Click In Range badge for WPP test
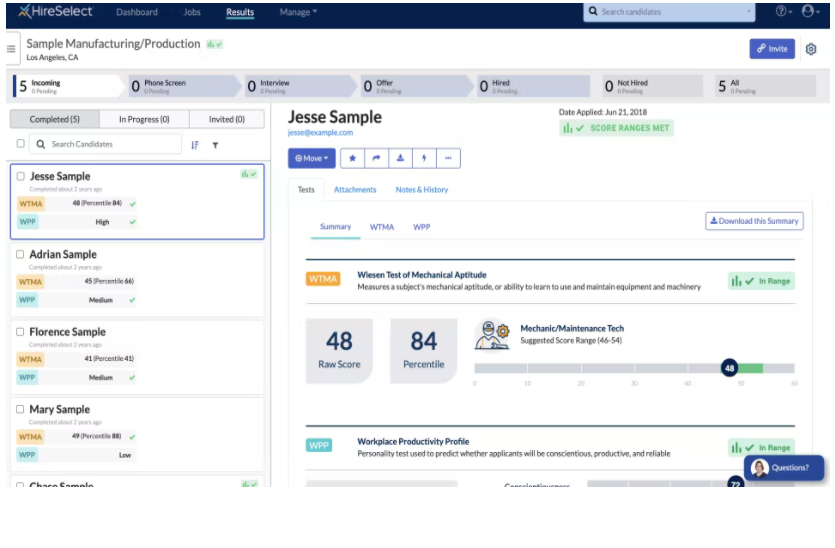 click(761, 448)
